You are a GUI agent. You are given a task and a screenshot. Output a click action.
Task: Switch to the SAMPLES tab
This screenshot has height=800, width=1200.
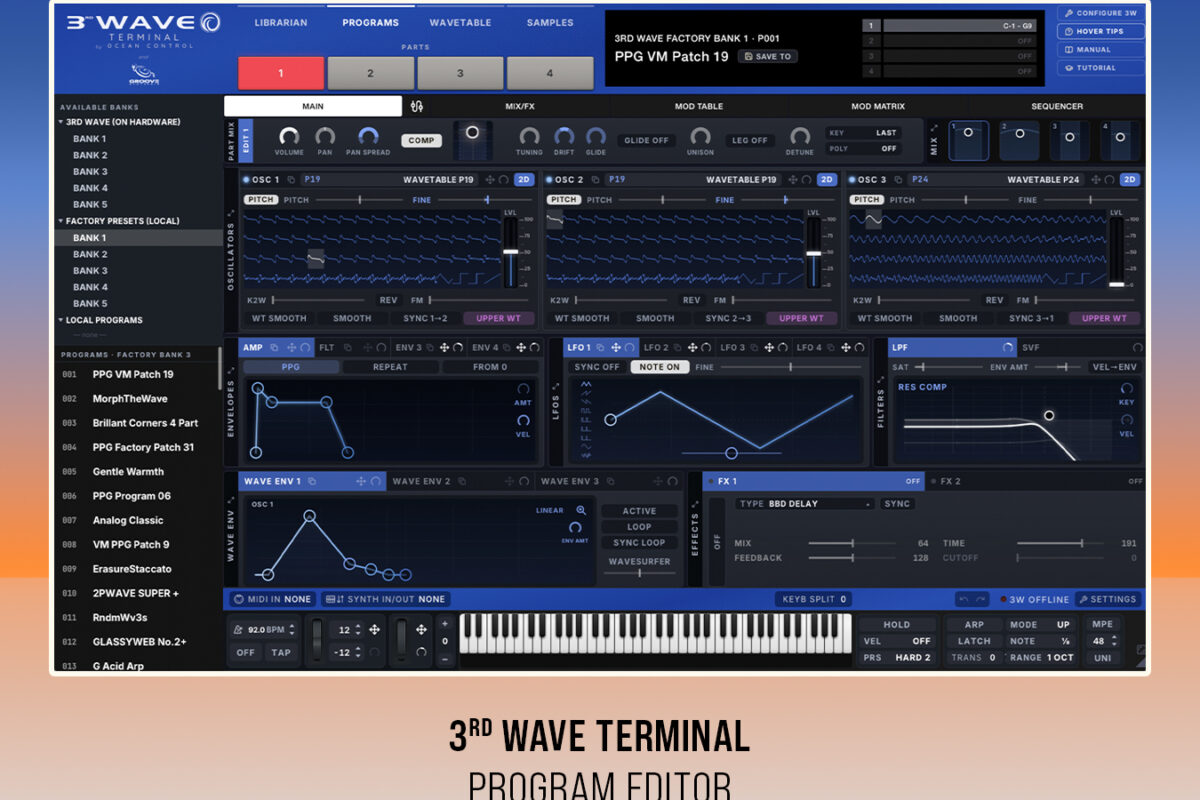(x=551, y=22)
